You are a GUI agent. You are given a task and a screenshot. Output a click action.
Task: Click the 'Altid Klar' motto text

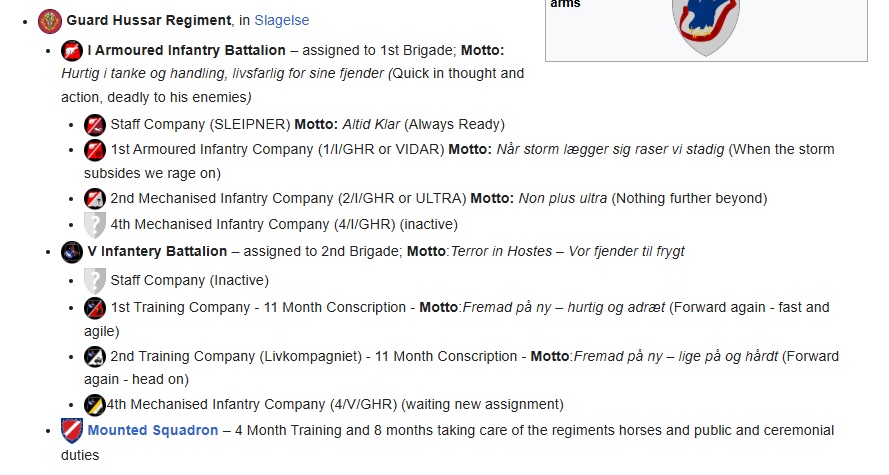click(371, 124)
